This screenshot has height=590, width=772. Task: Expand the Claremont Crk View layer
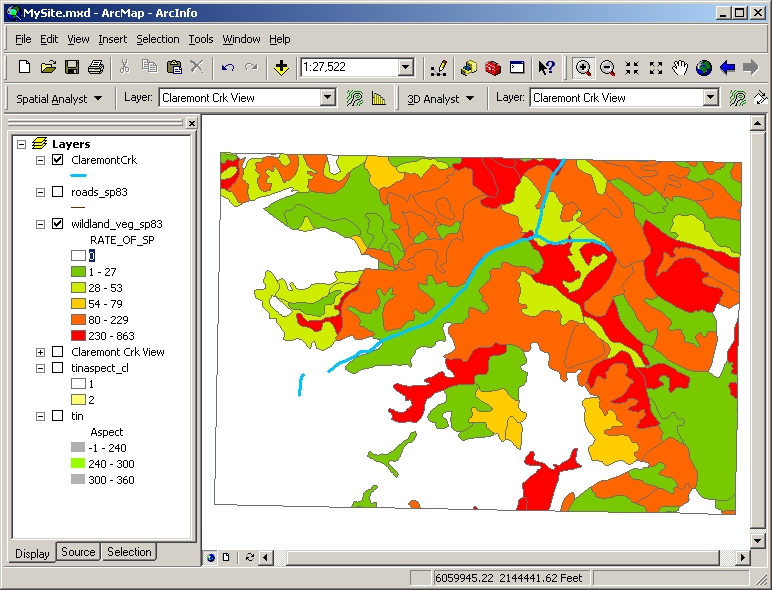click(x=40, y=352)
